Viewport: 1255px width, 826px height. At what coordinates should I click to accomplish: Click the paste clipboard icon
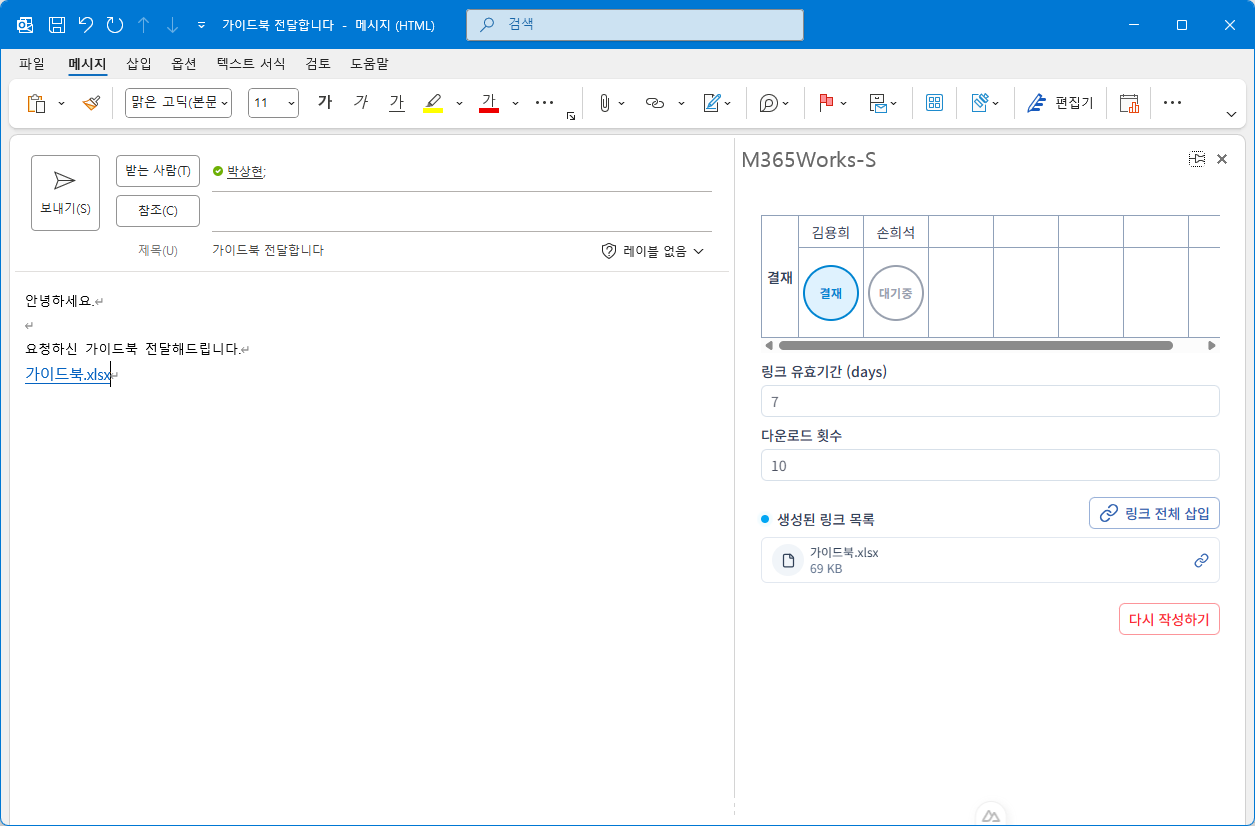click(x=36, y=103)
